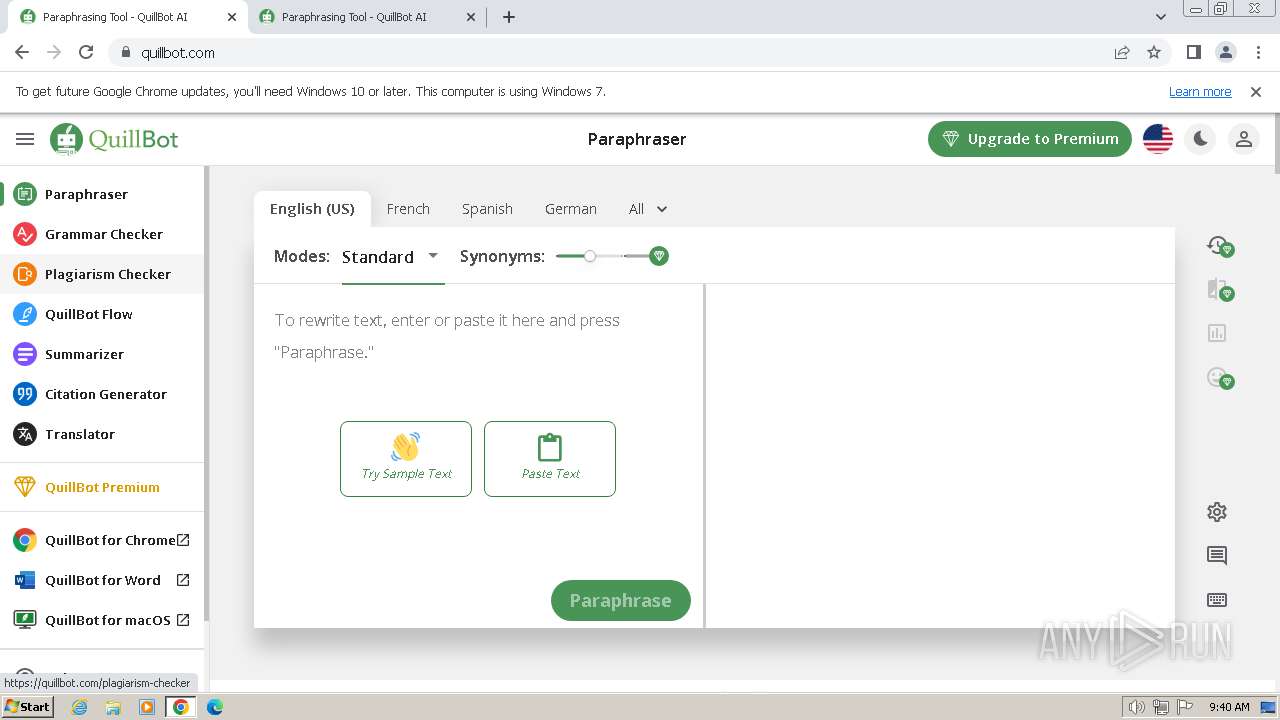Open the Windows Start menu
The height and width of the screenshot is (720, 1280).
28,707
